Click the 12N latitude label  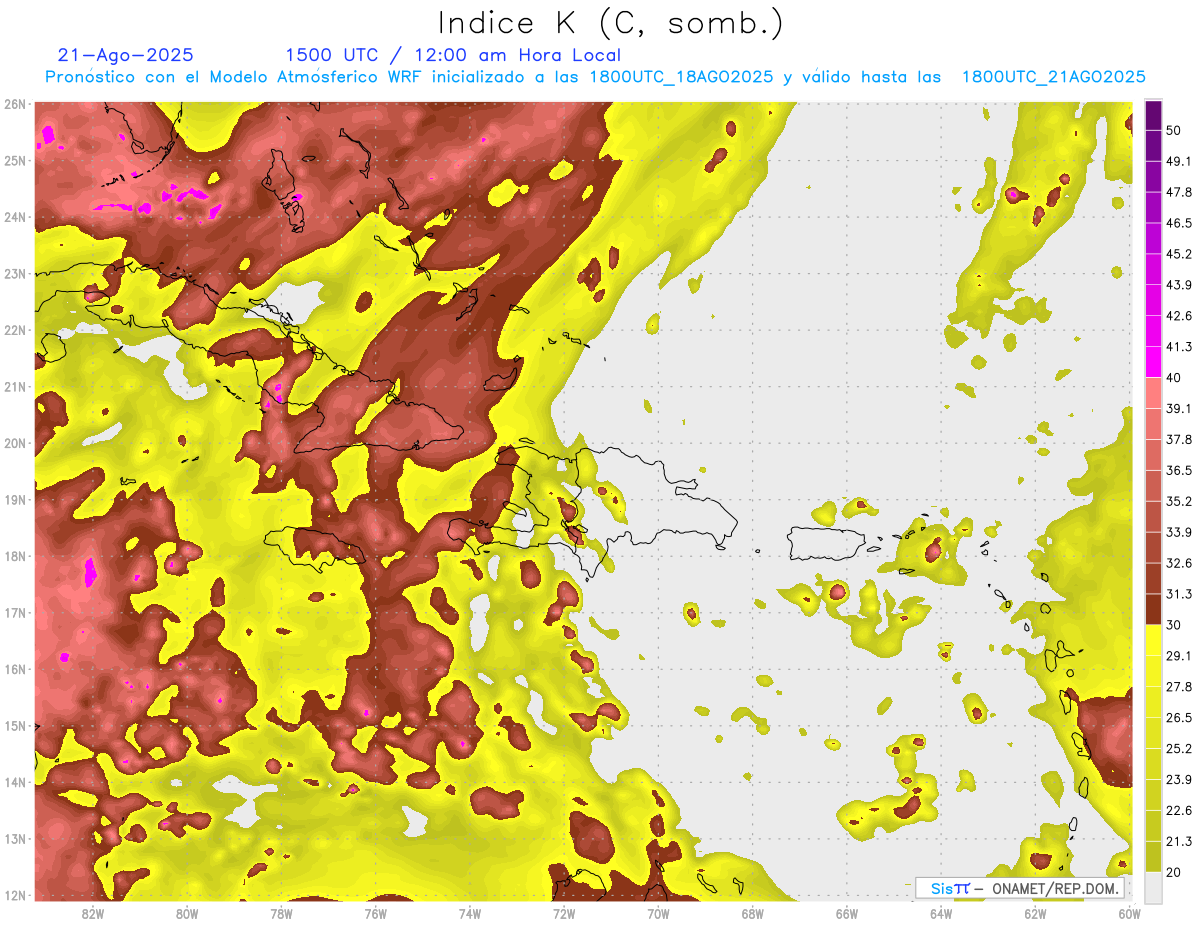(x=15, y=895)
